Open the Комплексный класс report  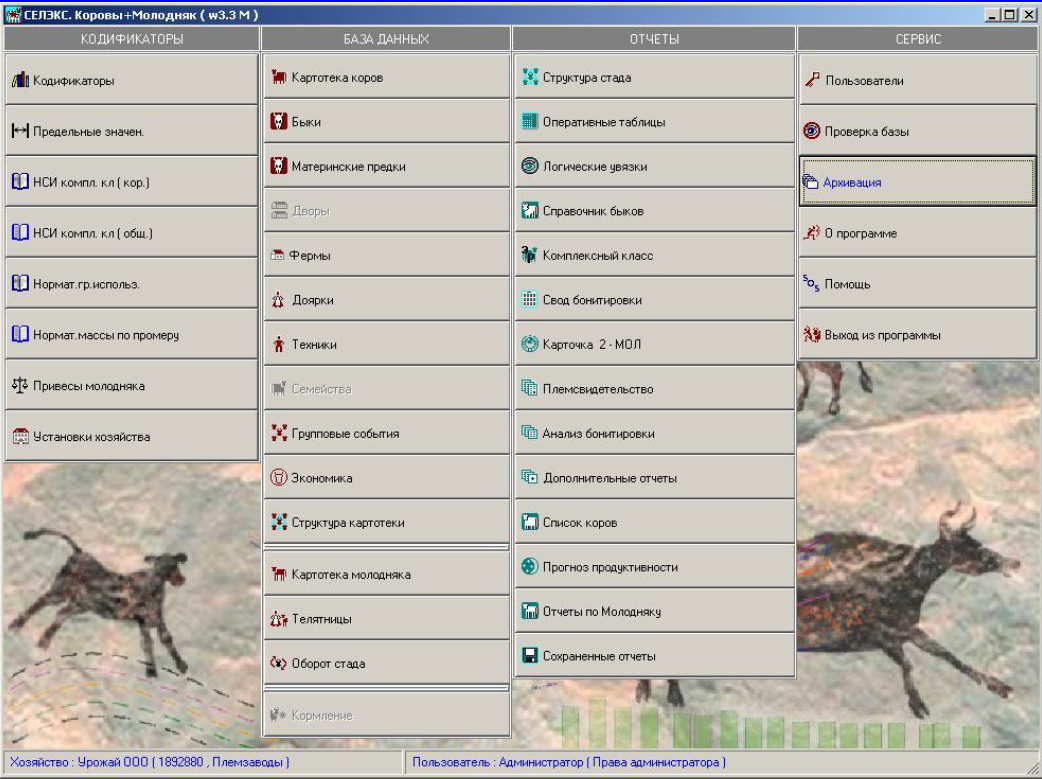pyautogui.click(x=655, y=255)
